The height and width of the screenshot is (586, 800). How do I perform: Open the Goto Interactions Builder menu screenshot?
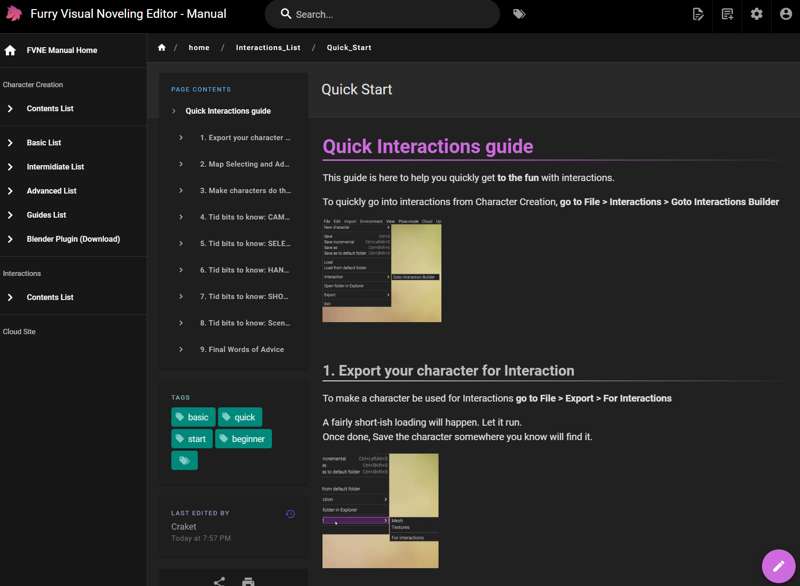pyautogui.click(x=382, y=270)
